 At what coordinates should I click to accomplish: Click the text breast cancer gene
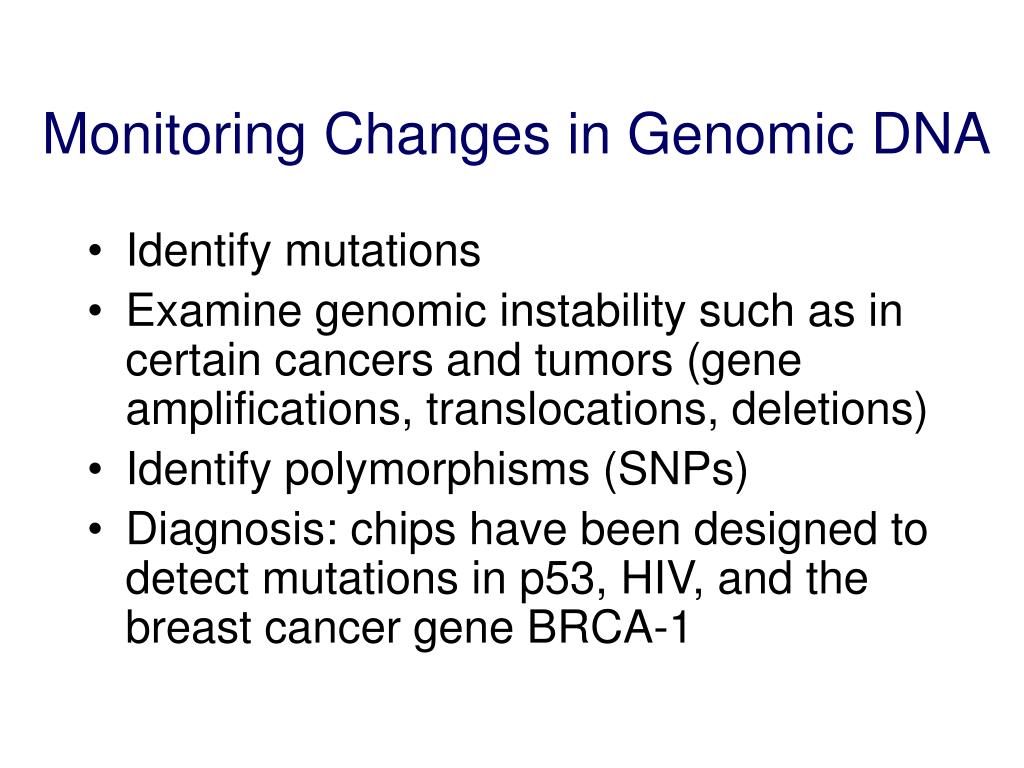click(x=319, y=630)
